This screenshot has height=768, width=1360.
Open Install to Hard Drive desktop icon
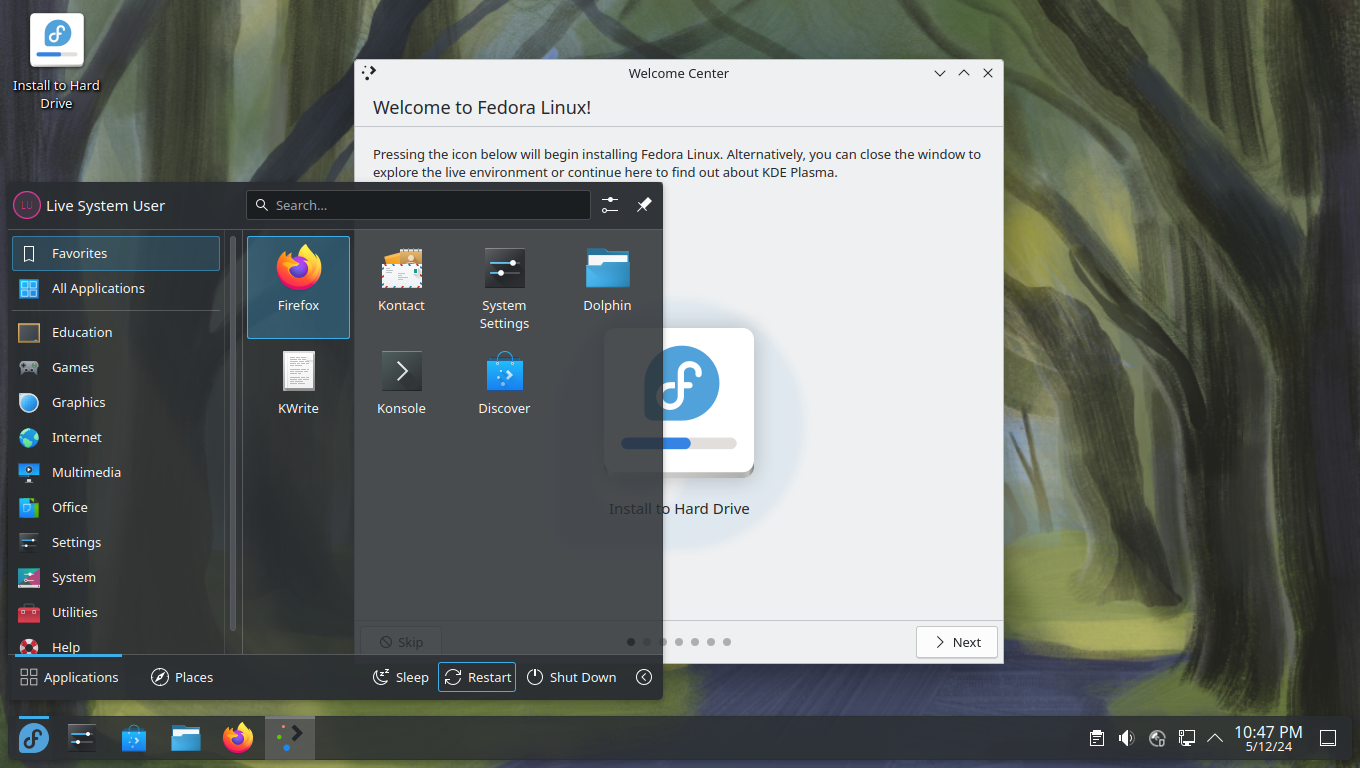[57, 62]
